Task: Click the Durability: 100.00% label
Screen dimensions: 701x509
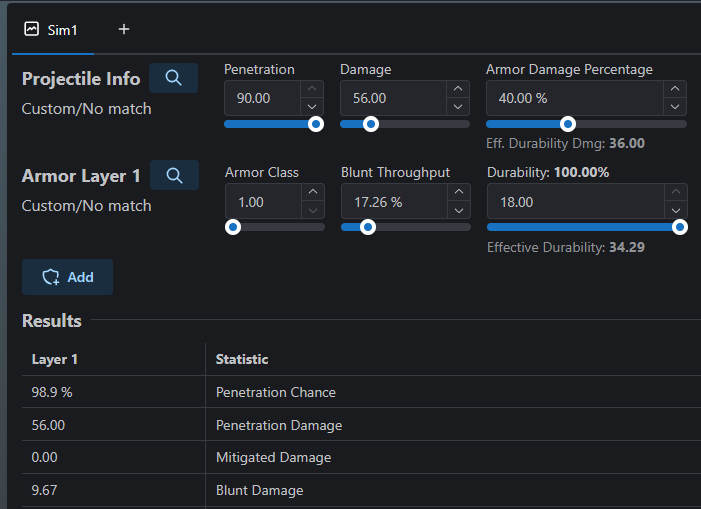Action: coord(548,172)
